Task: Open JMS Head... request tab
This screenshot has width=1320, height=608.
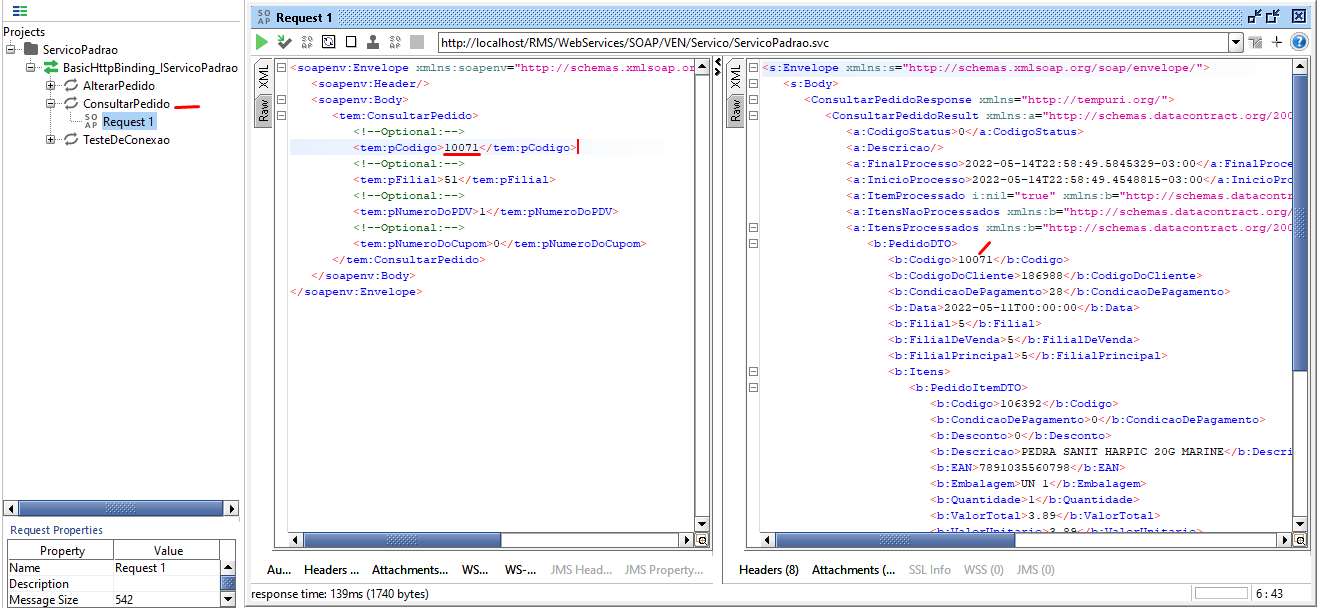Action: click(x=581, y=570)
